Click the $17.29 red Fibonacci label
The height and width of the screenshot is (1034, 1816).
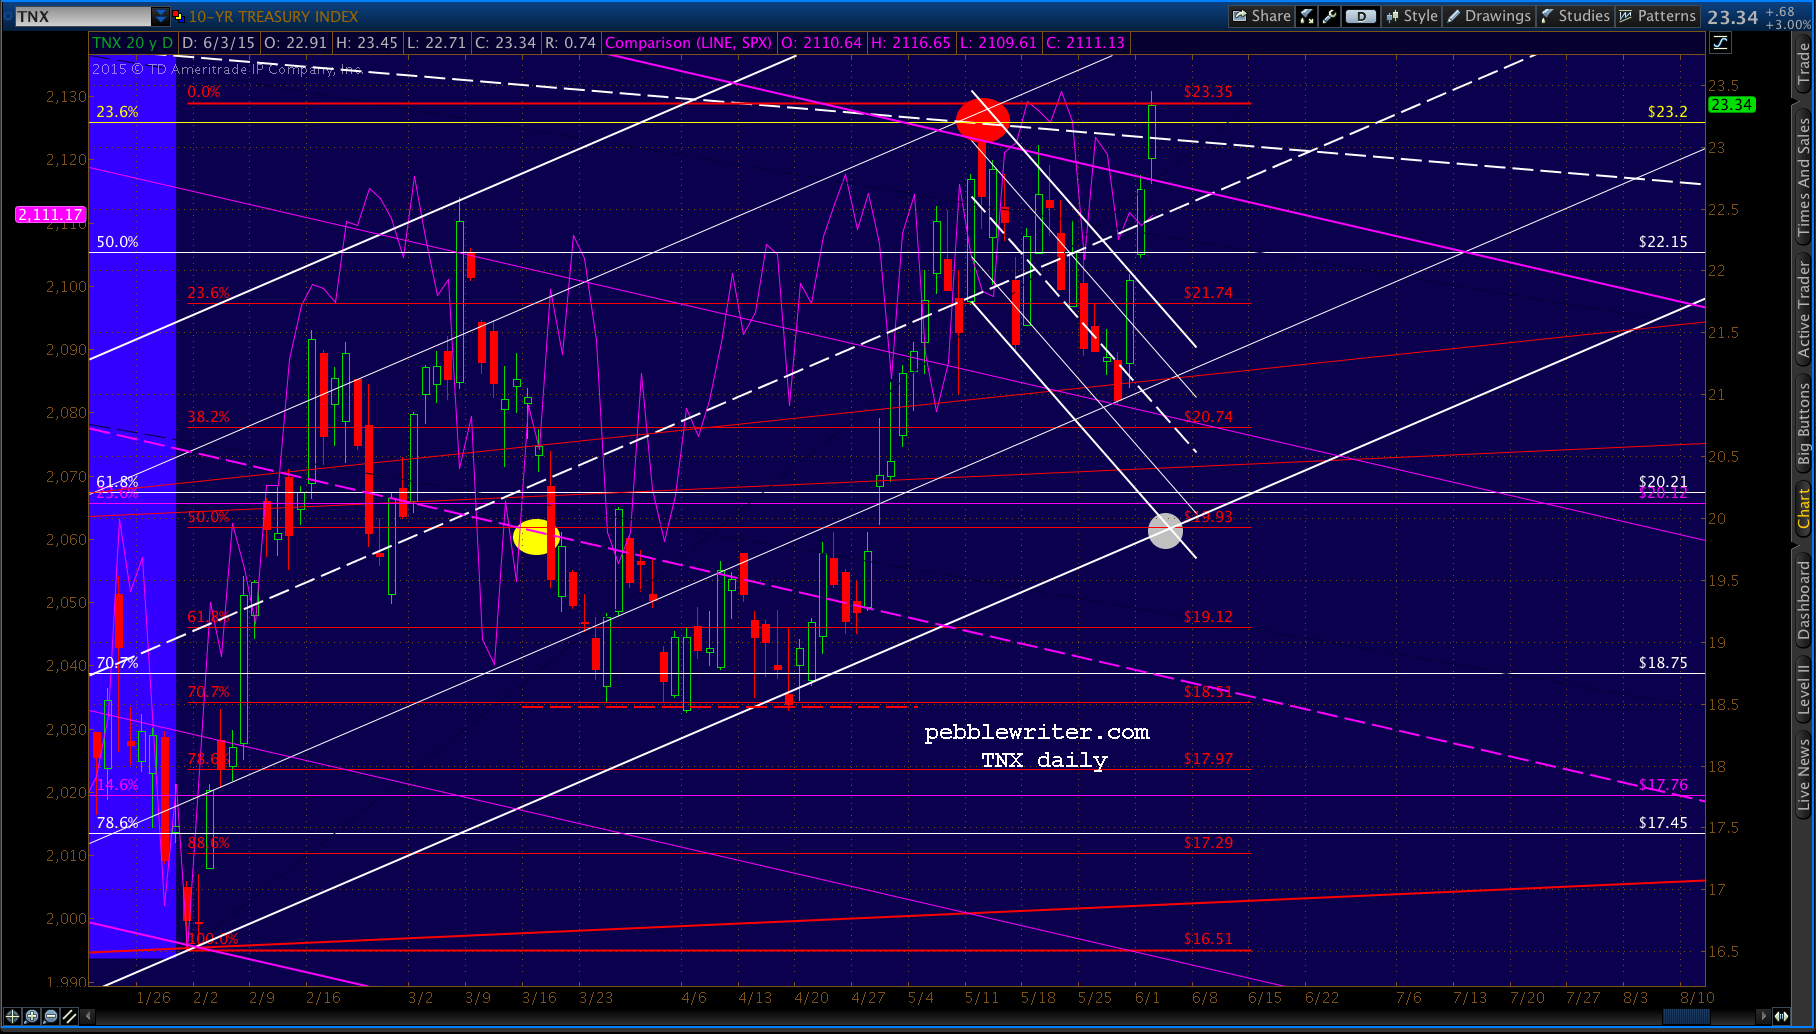point(1208,843)
